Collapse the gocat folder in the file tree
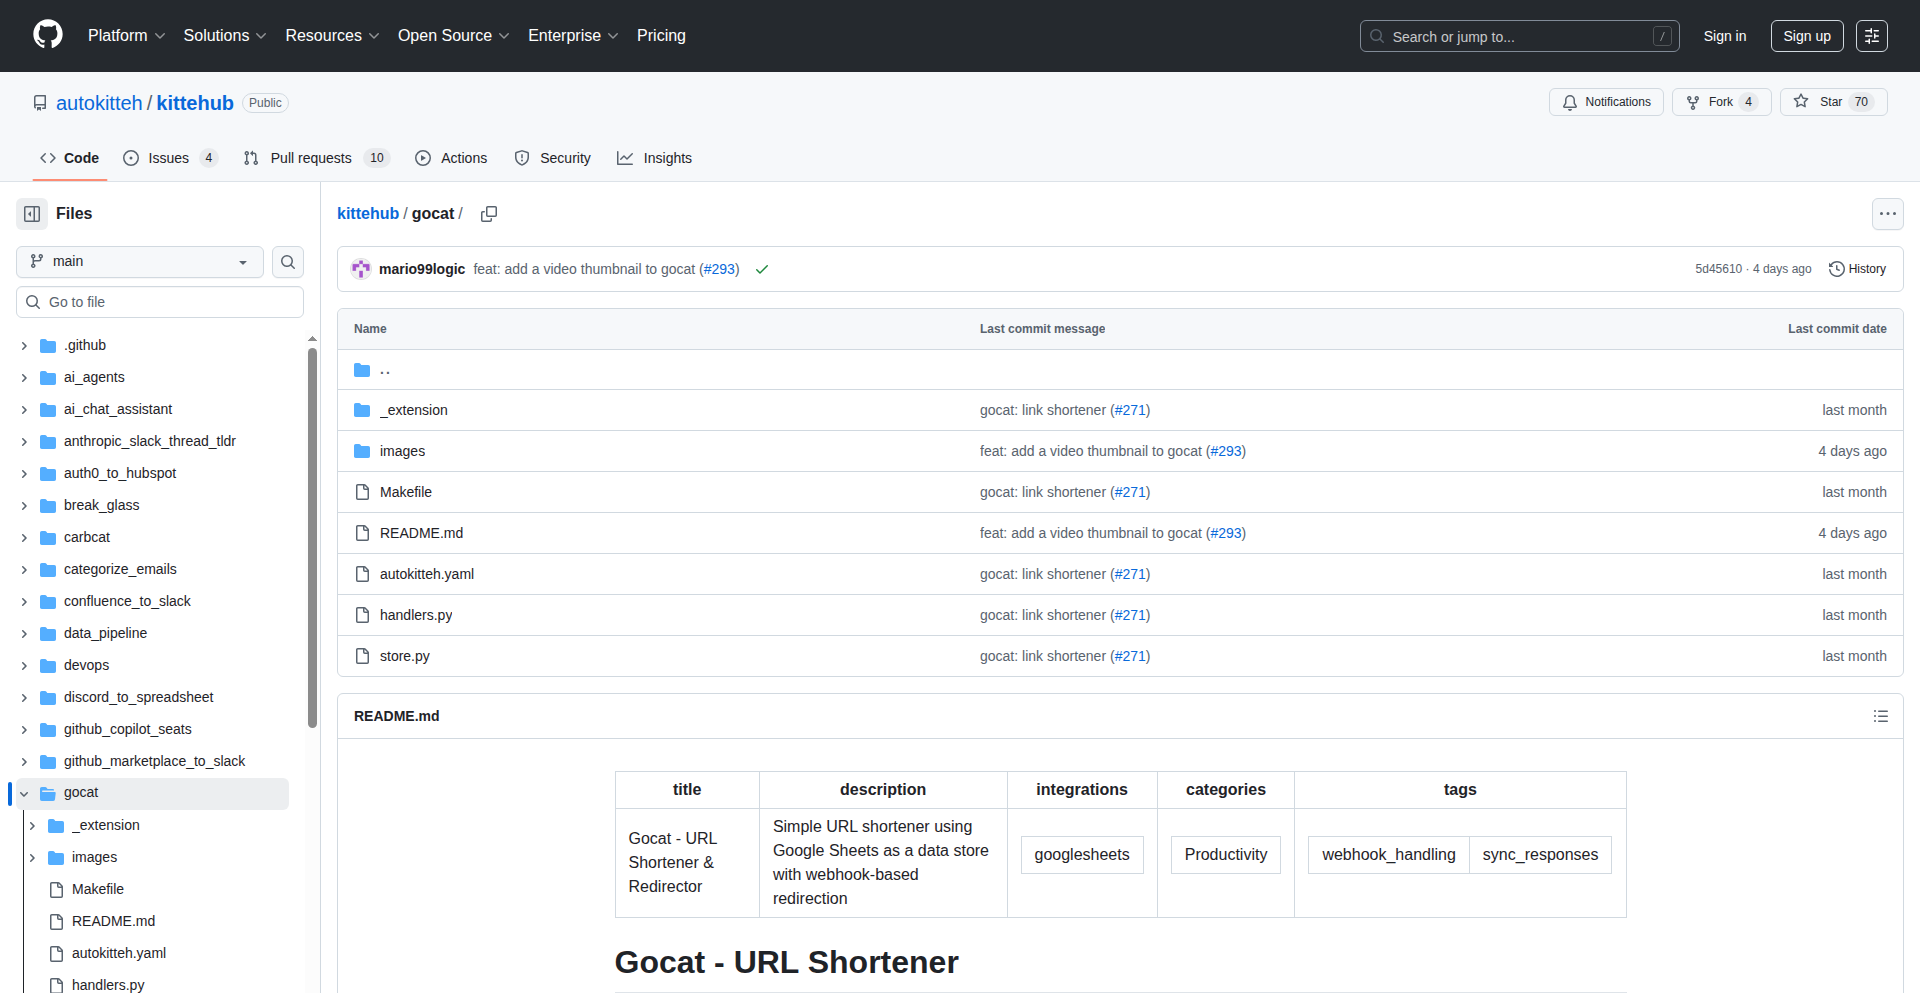 [x=23, y=792]
